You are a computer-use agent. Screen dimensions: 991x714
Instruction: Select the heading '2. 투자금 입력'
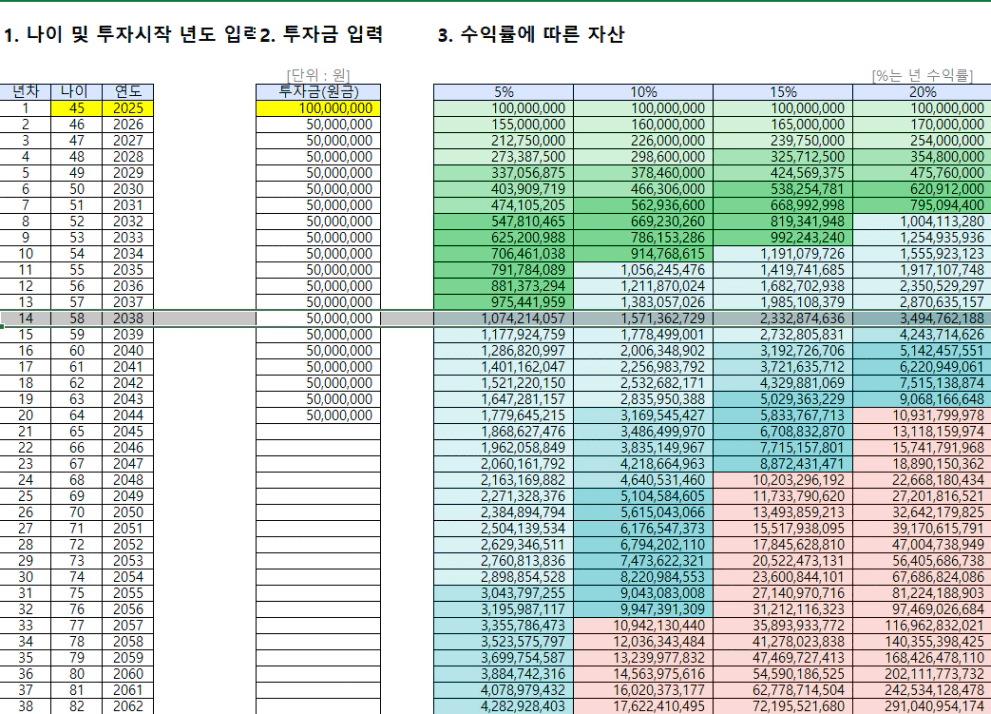[322, 34]
